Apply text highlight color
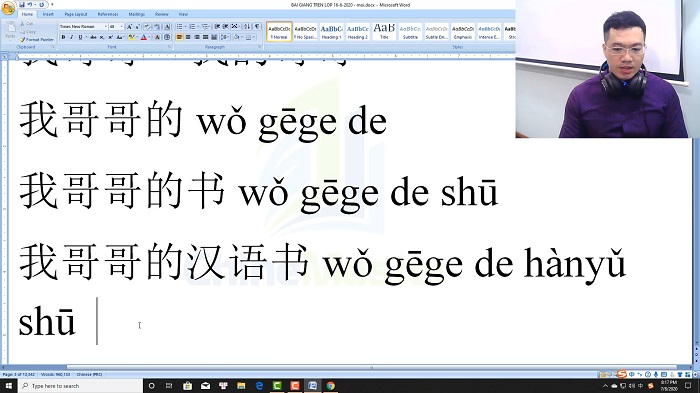Screen dimensions: 700x393 pyautogui.click(x=131, y=37)
